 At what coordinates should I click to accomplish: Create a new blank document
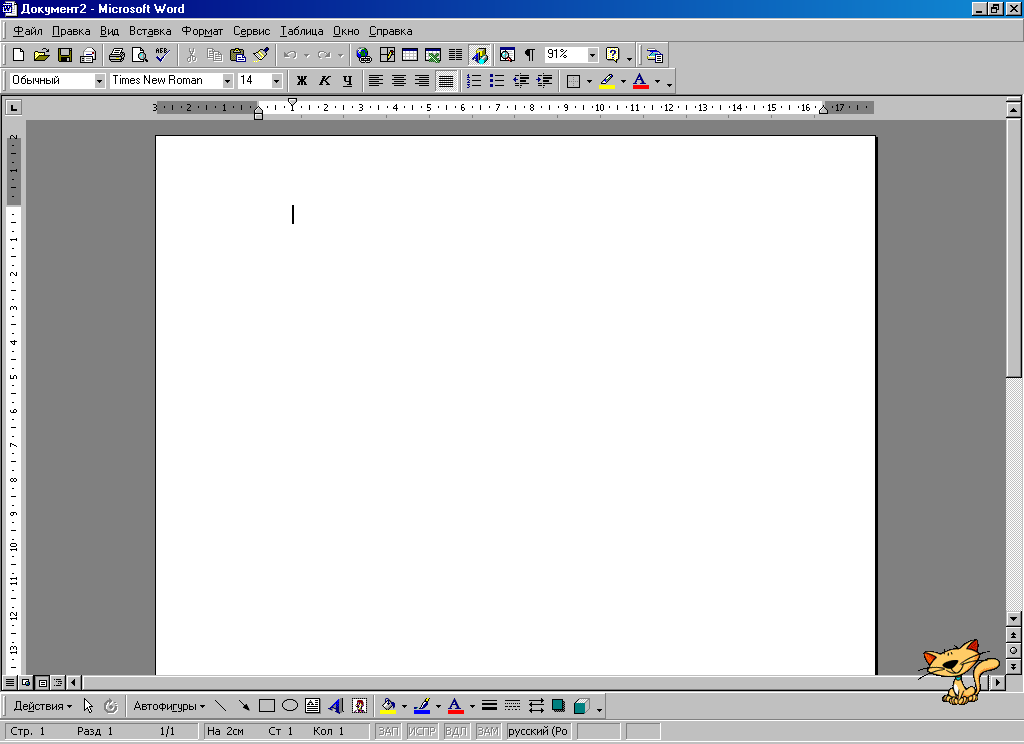[18, 56]
